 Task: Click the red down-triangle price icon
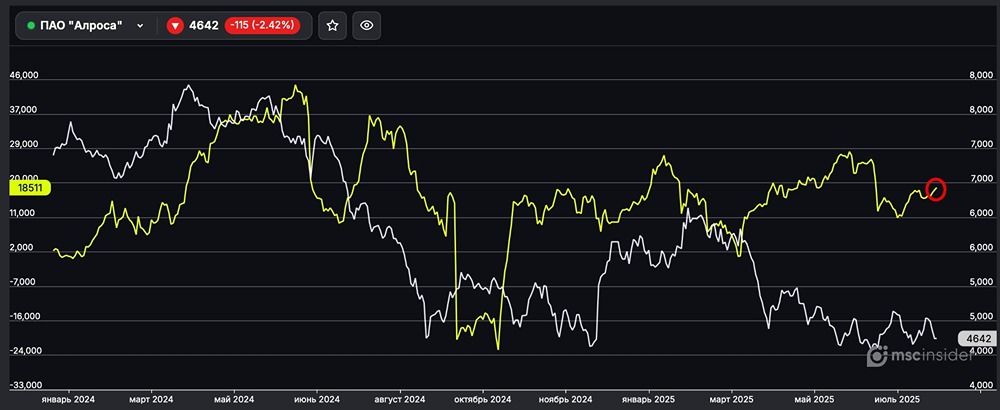[175, 26]
